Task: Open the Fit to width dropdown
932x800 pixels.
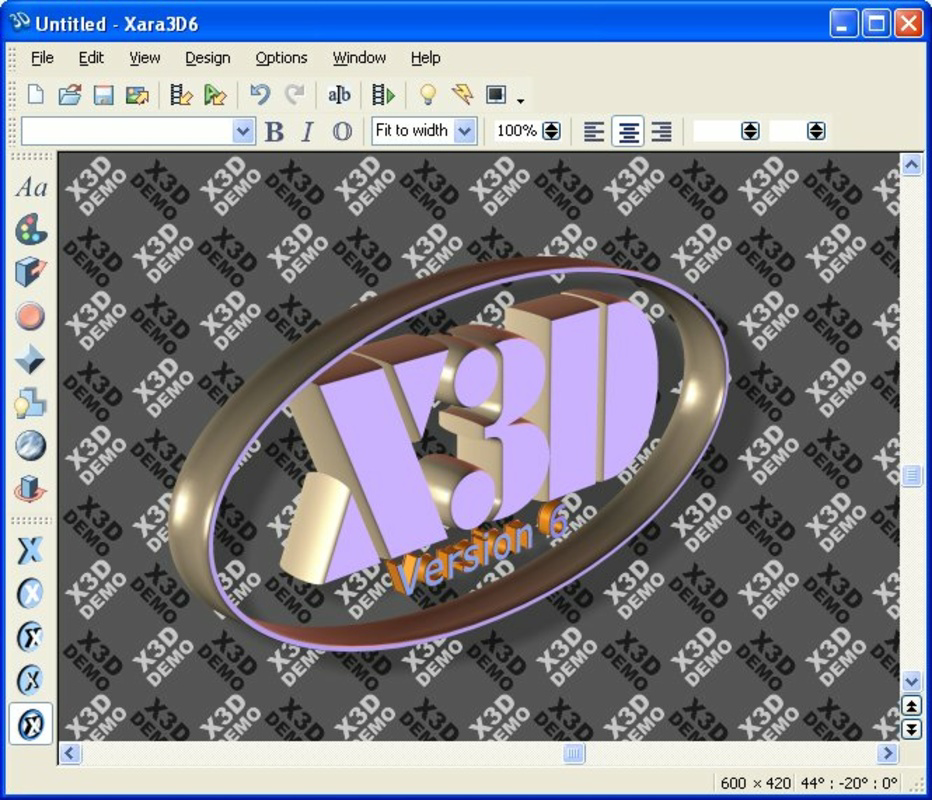Action: pos(465,131)
